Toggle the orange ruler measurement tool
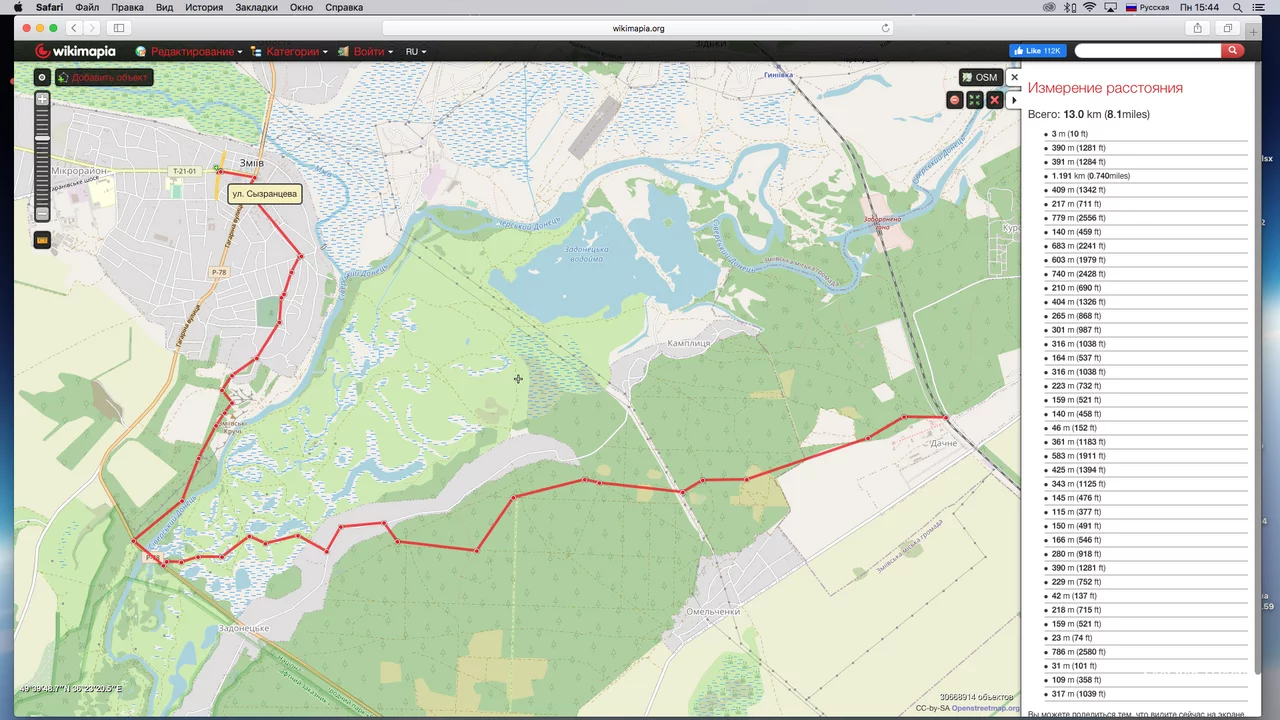Image resolution: width=1280 pixels, height=720 pixels. [42, 240]
